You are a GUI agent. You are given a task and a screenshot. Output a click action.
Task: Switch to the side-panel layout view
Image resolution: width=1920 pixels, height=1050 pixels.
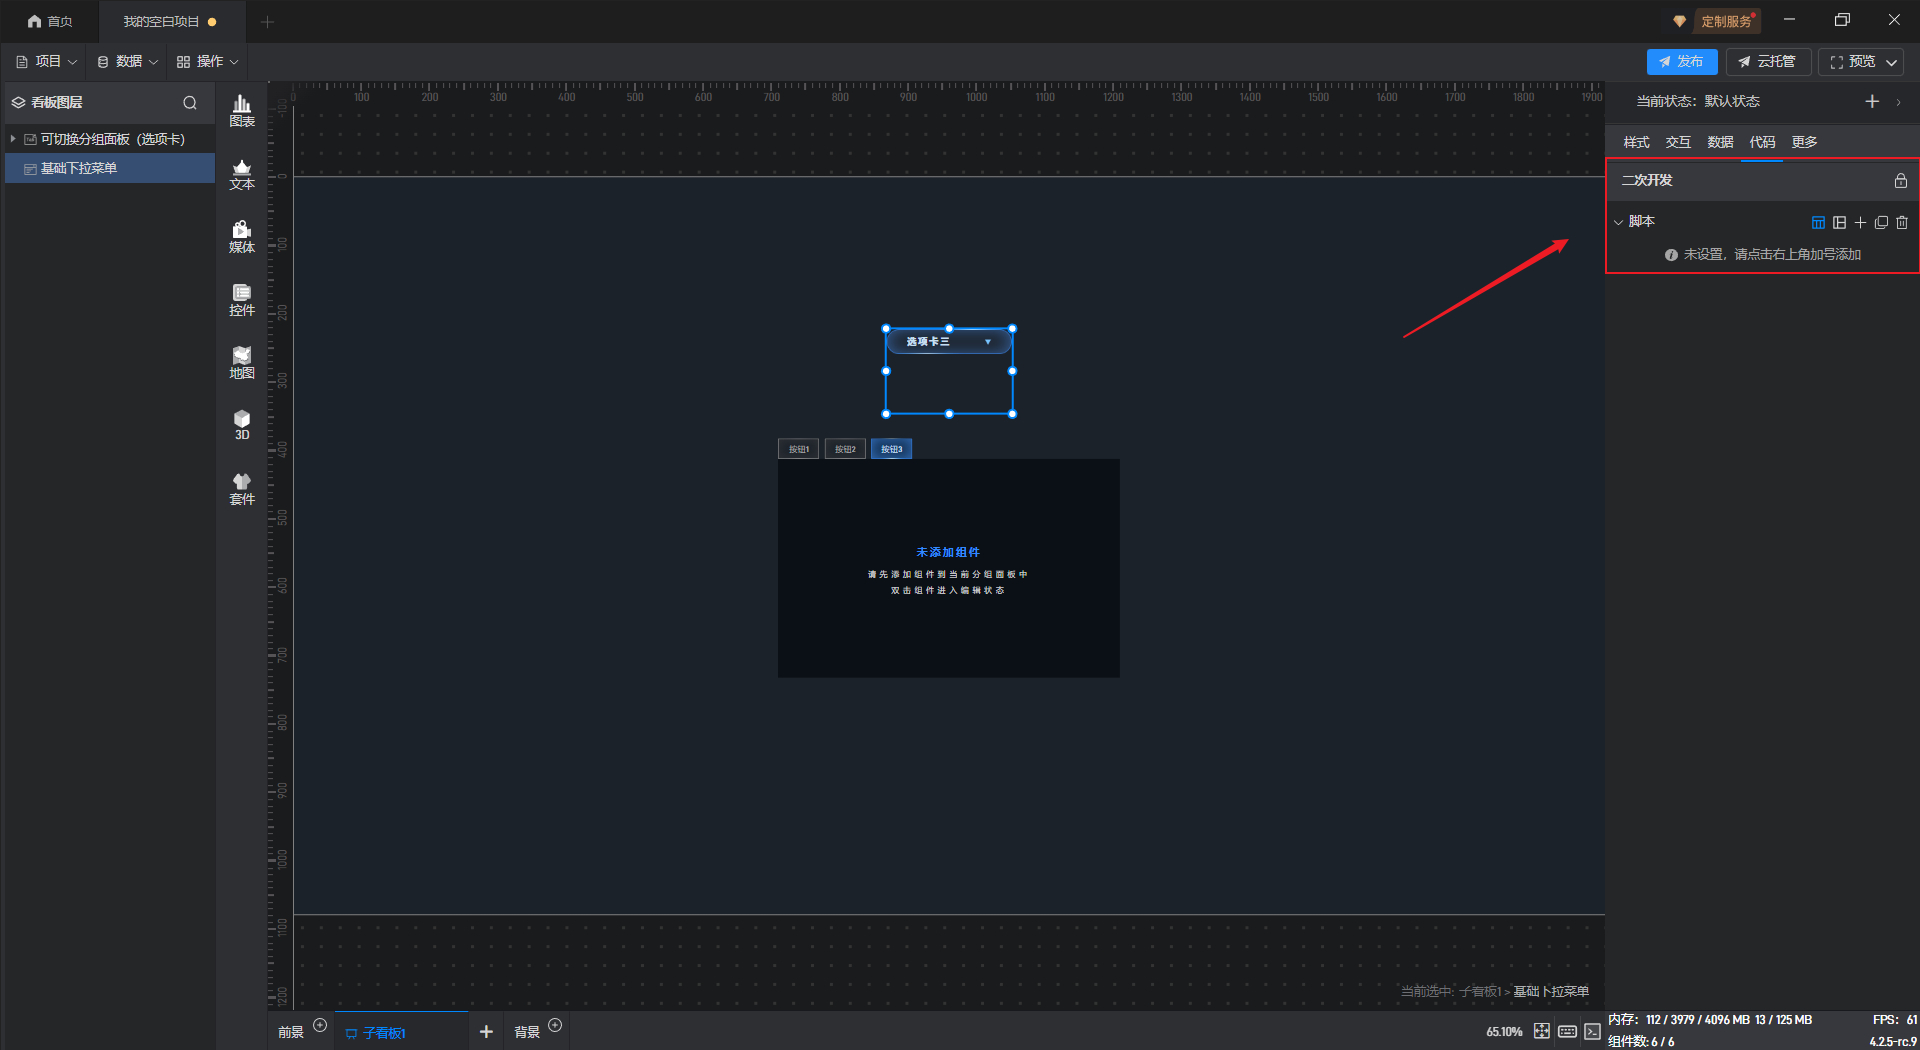click(x=1839, y=222)
